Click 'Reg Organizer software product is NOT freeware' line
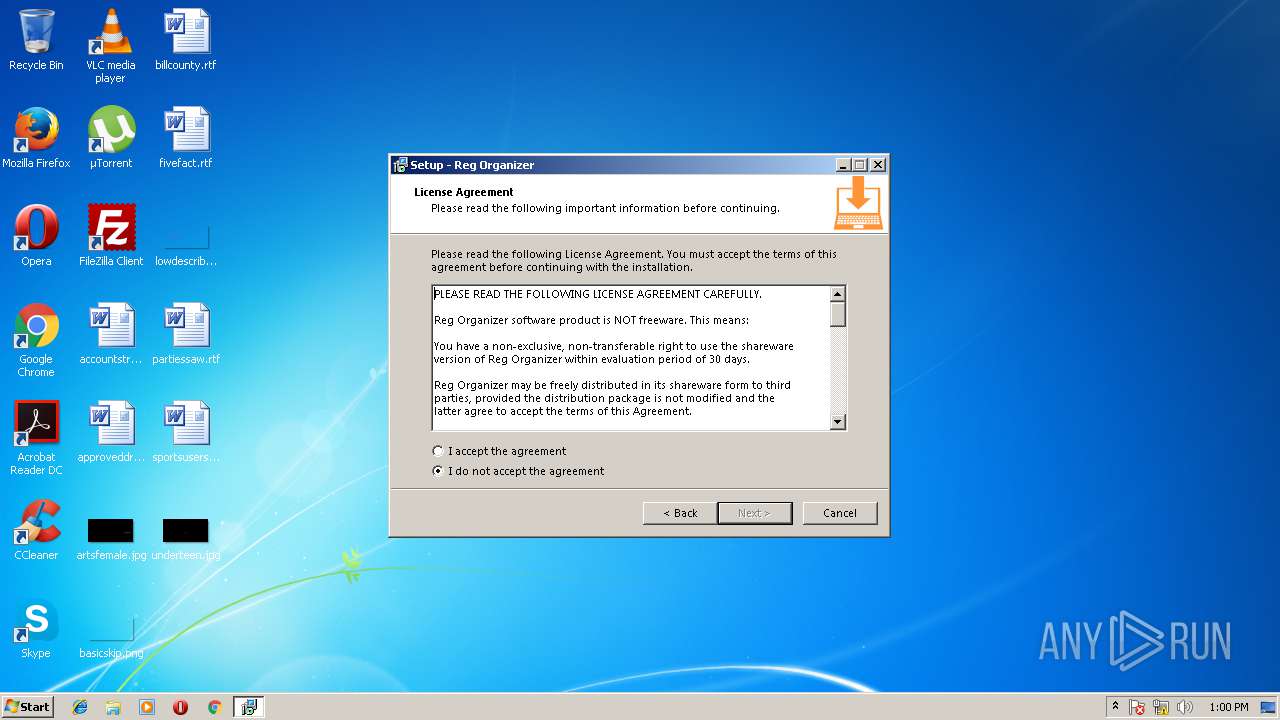 [591, 320]
